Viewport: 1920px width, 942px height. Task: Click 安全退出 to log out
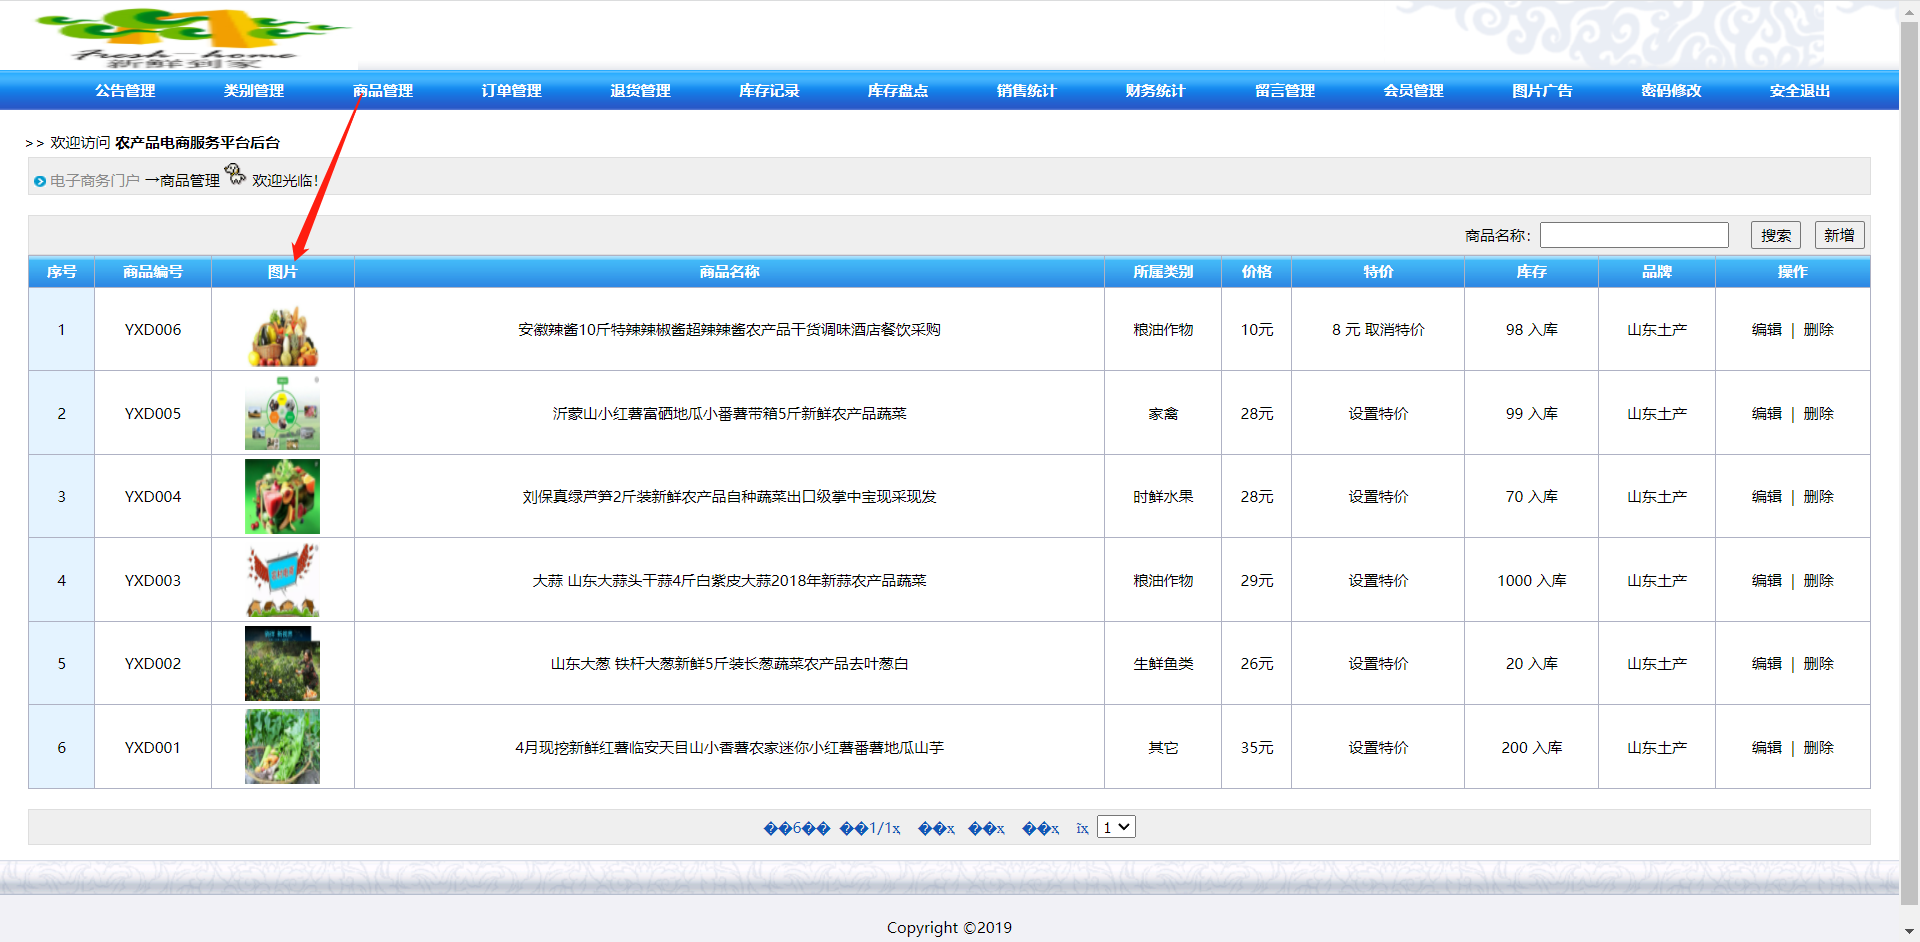click(1797, 90)
